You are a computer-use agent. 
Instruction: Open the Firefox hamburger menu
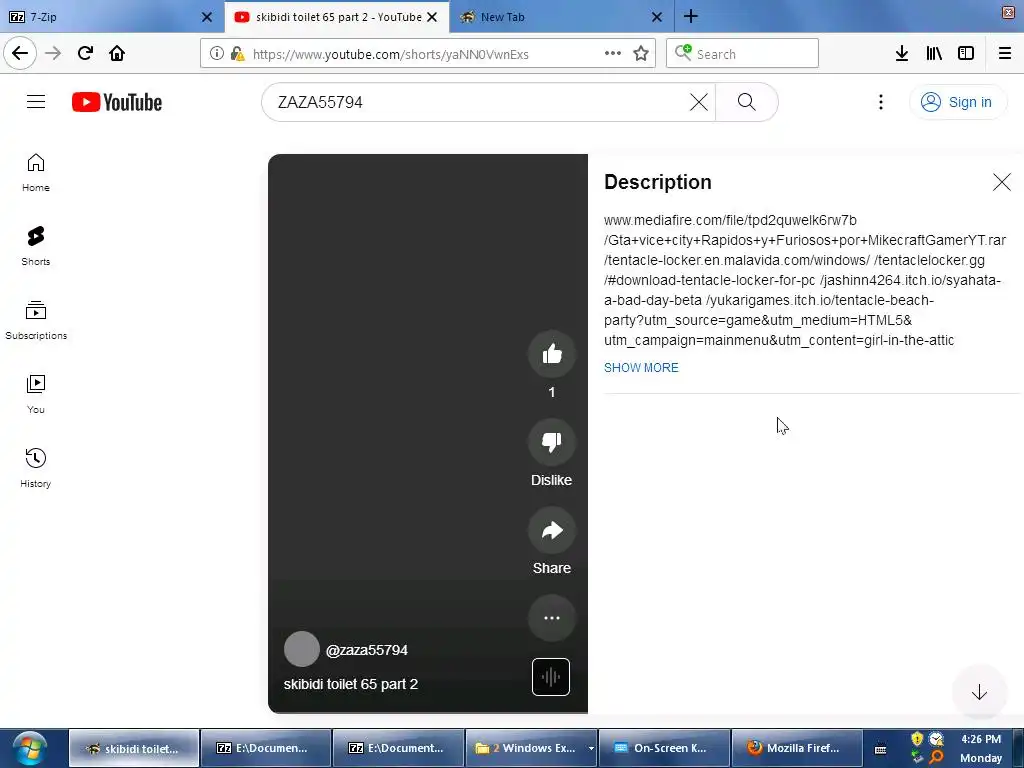coord(1005,54)
